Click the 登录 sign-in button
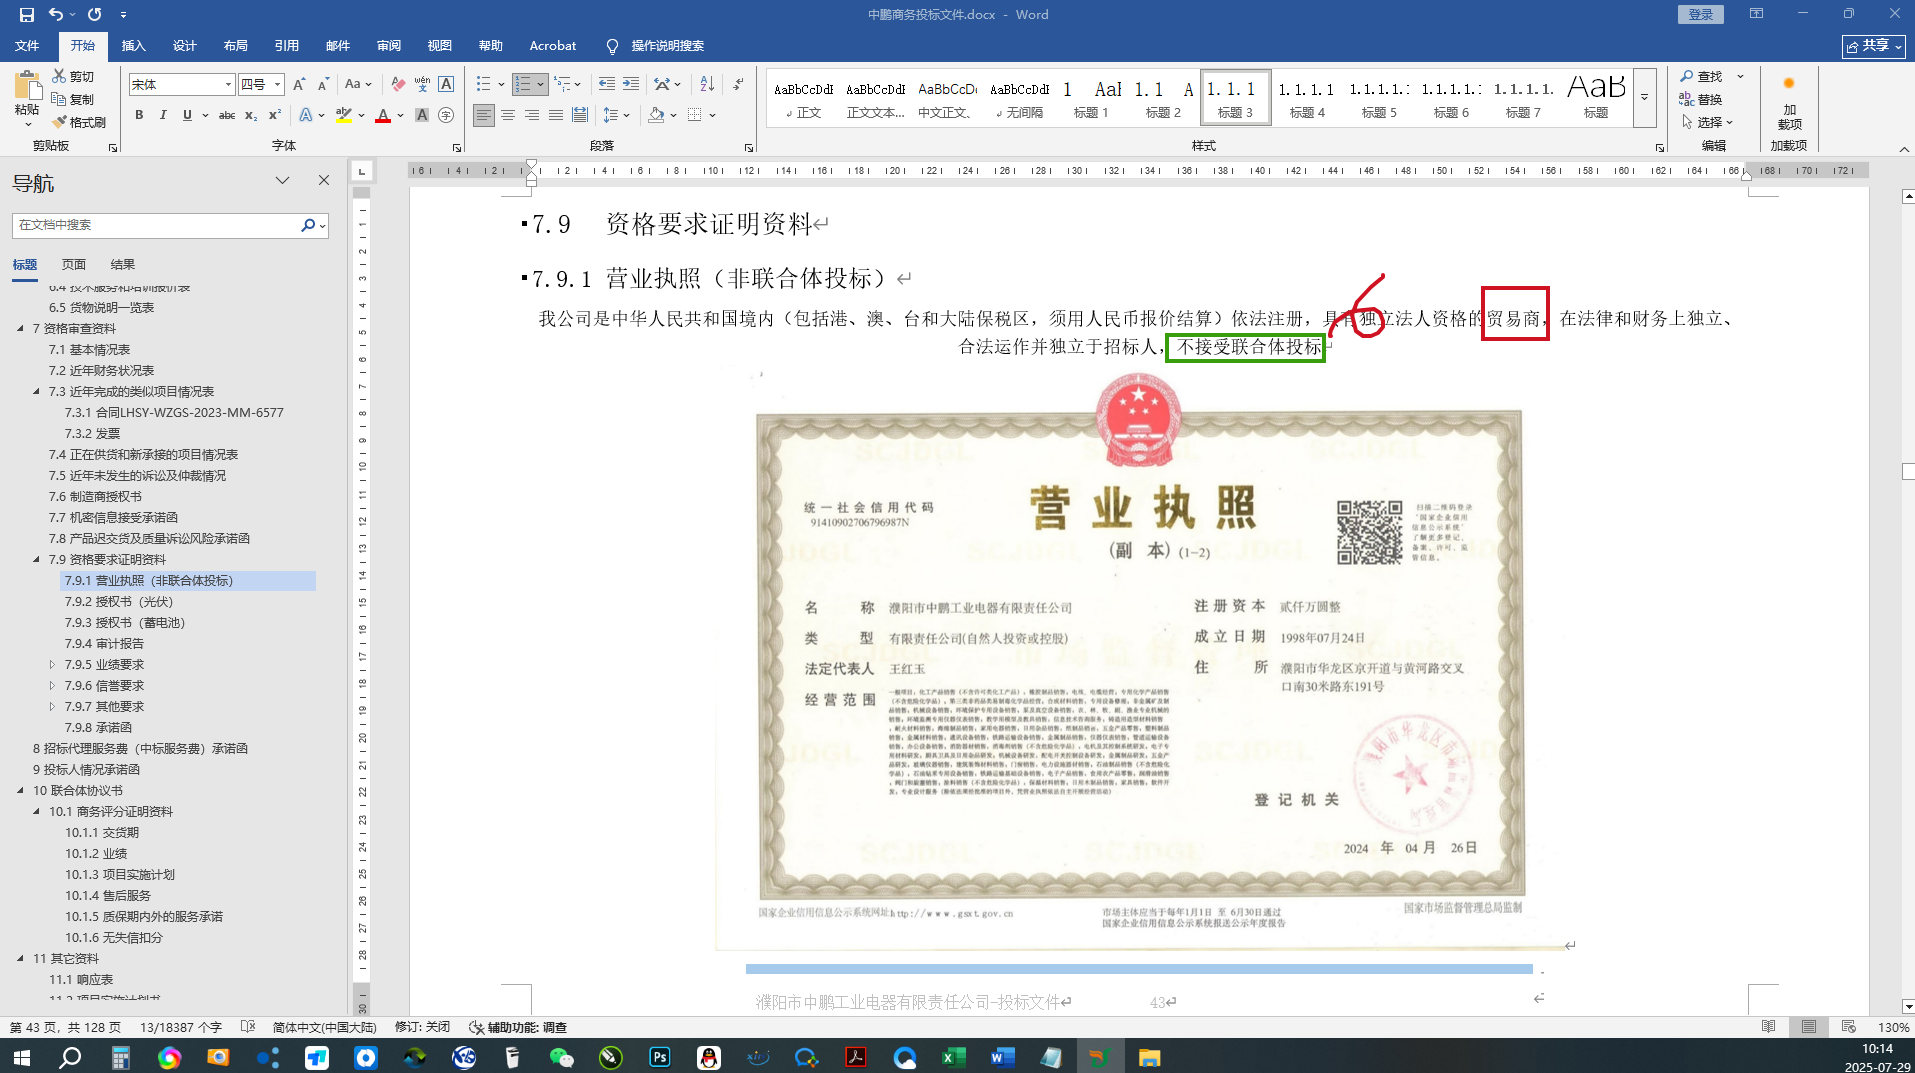1915x1073 pixels. (1701, 14)
